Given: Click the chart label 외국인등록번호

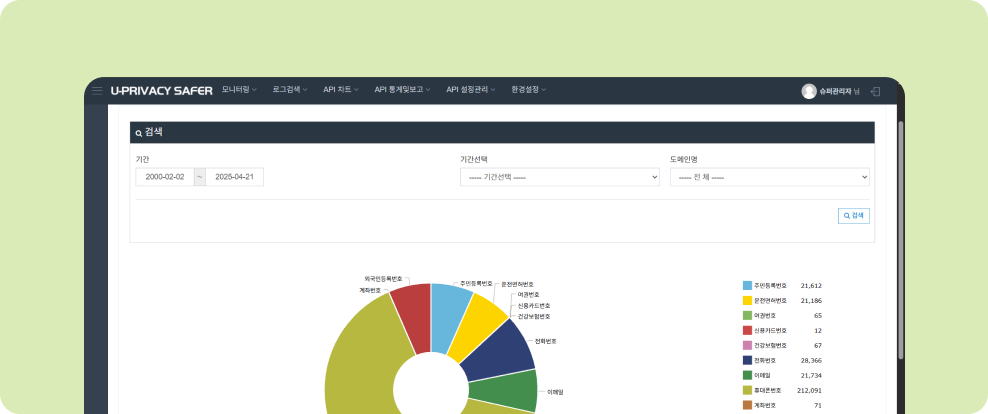Looking at the screenshot, I should [x=383, y=278].
